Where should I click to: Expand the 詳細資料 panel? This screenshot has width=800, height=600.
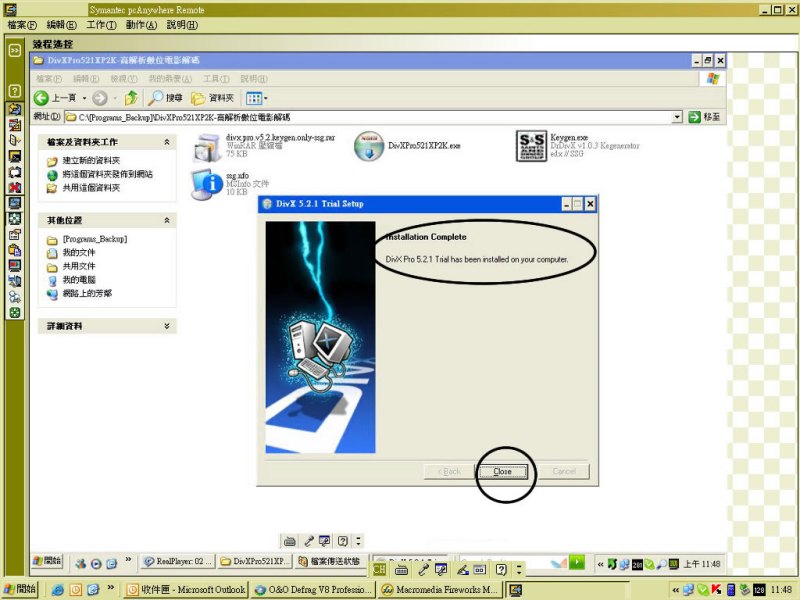click(166, 326)
